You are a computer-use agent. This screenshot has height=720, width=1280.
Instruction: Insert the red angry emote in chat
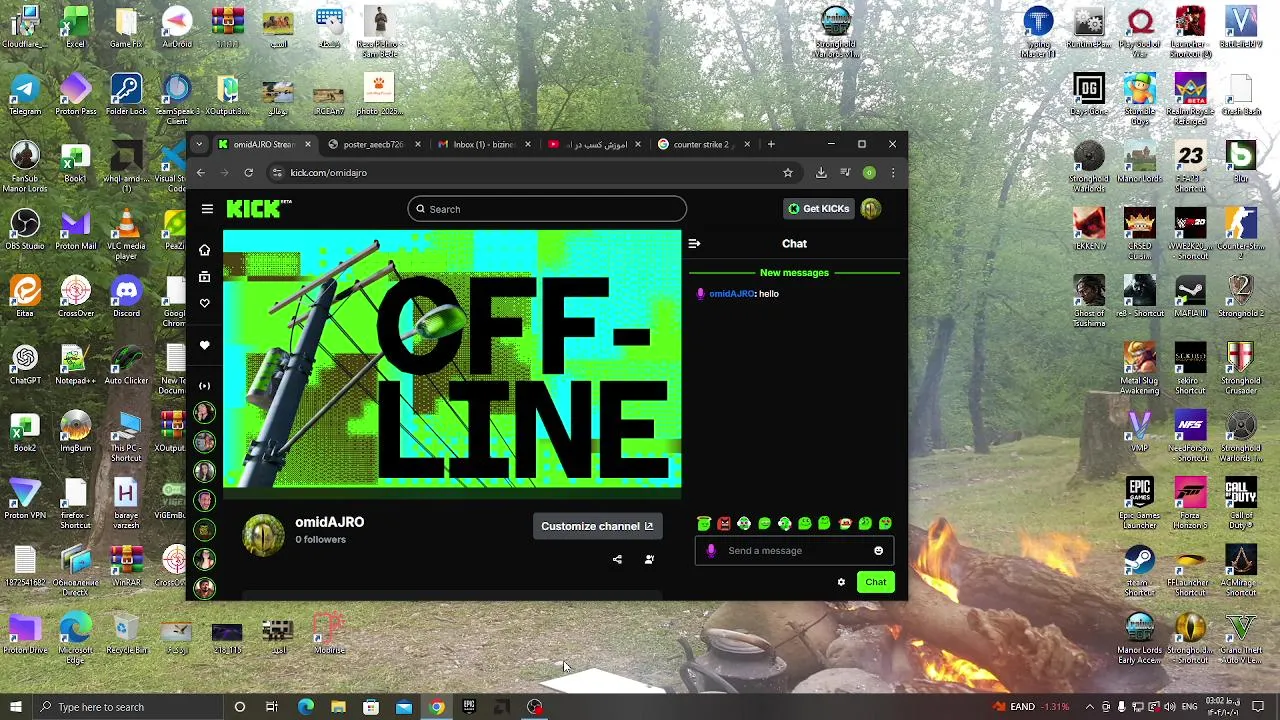[724, 523]
